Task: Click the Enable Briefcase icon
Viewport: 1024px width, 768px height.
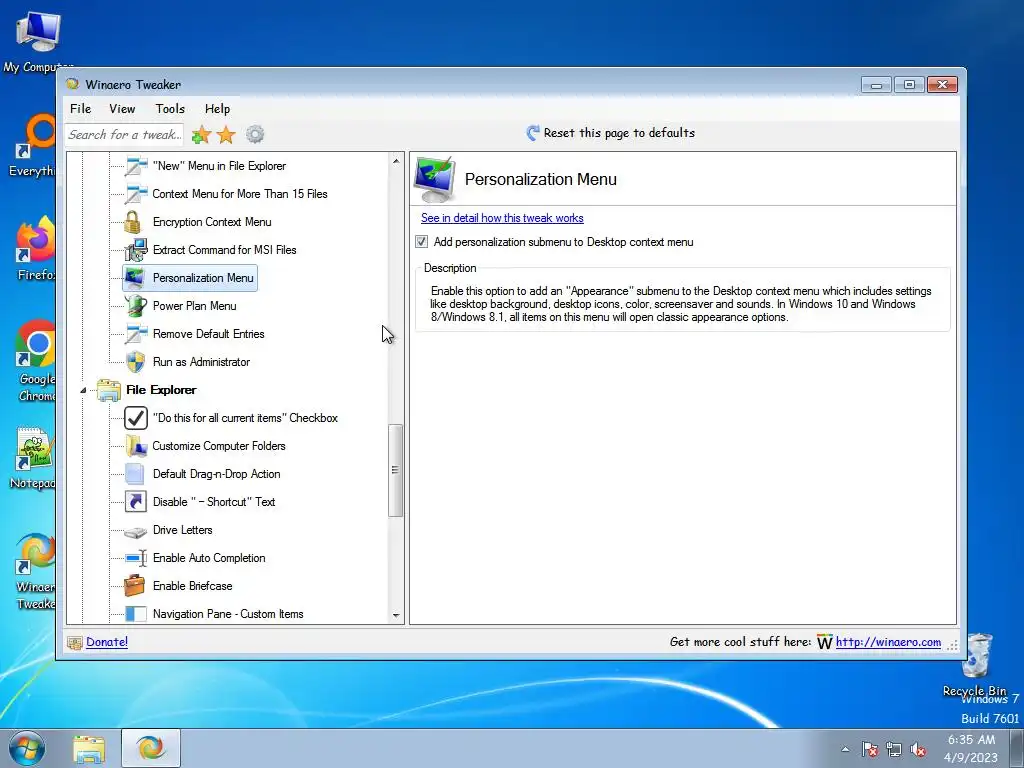Action: [x=135, y=586]
